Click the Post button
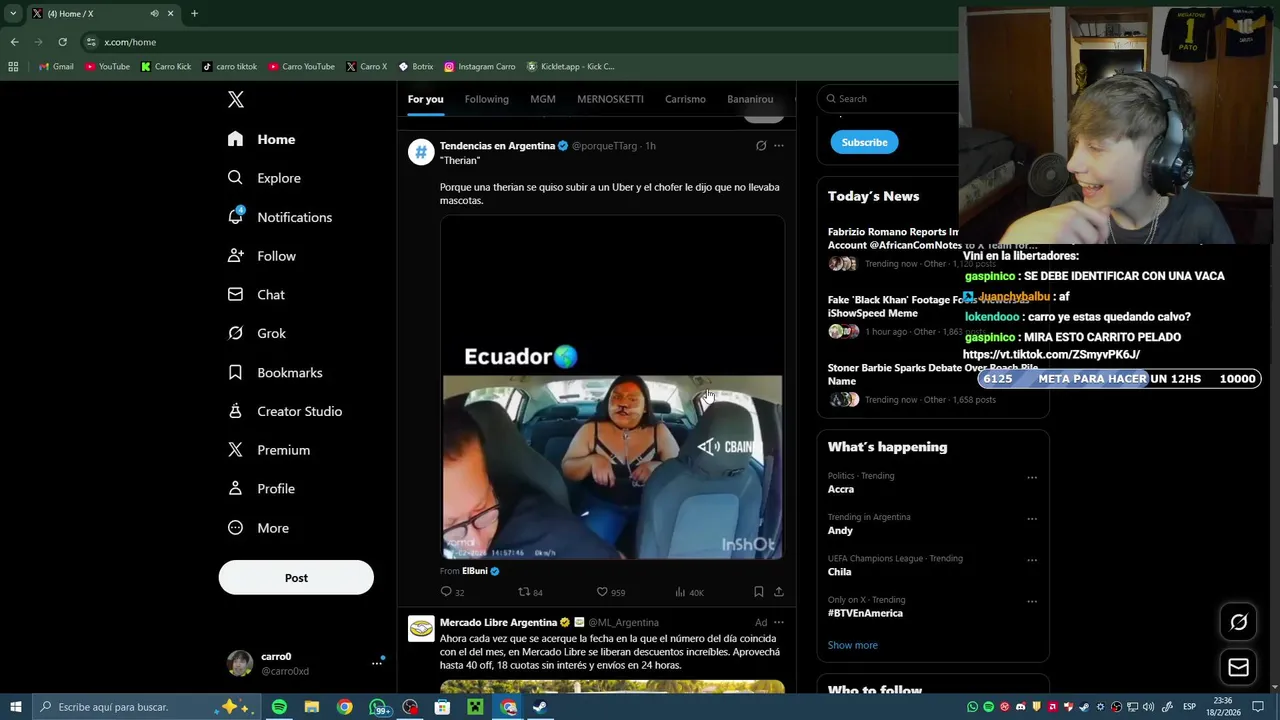1280x720 pixels. pyautogui.click(x=296, y=578)
